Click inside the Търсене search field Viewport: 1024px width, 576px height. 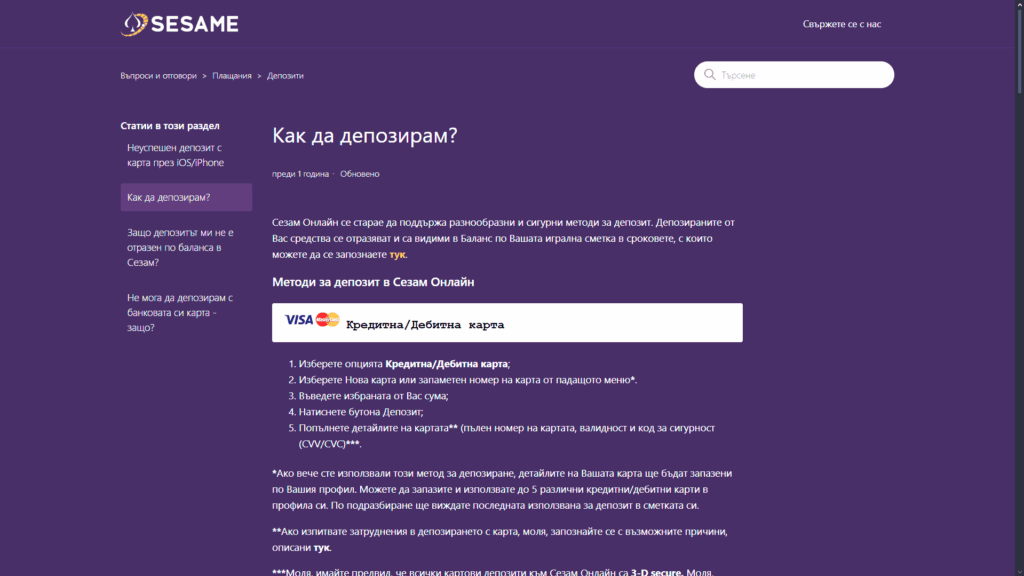(x=790, y=74)
